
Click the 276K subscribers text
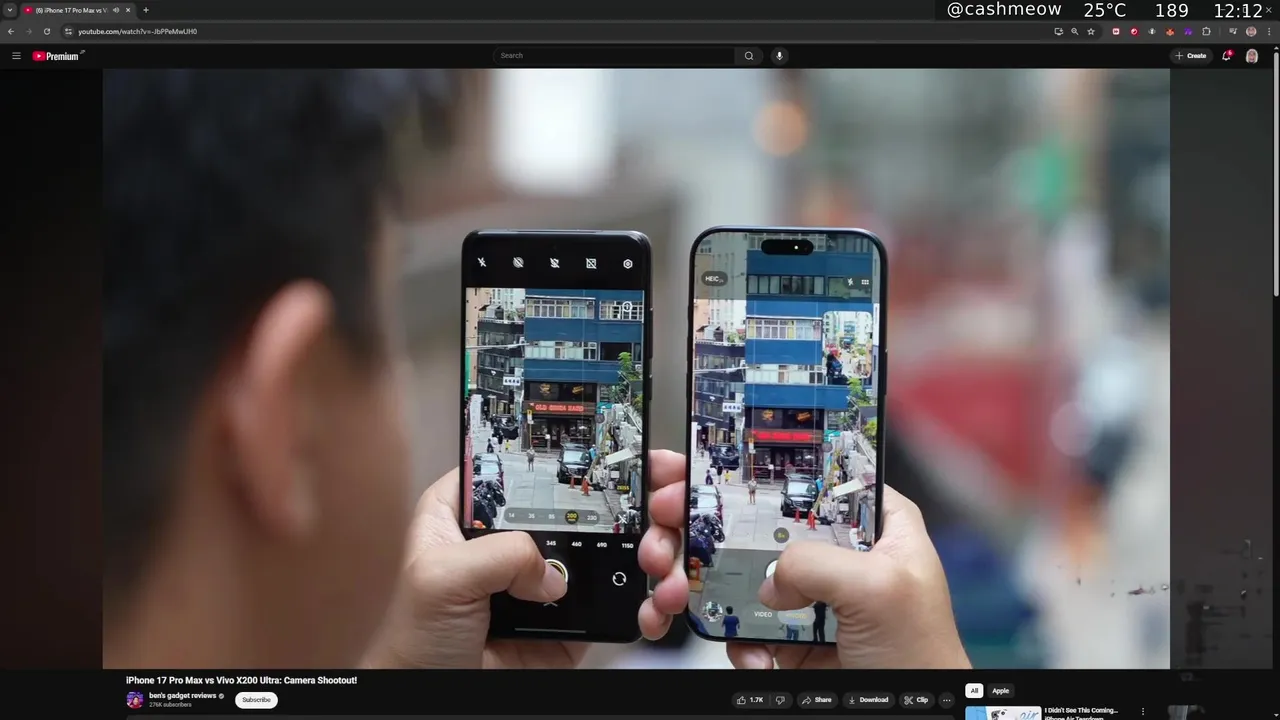pos(169,705)
